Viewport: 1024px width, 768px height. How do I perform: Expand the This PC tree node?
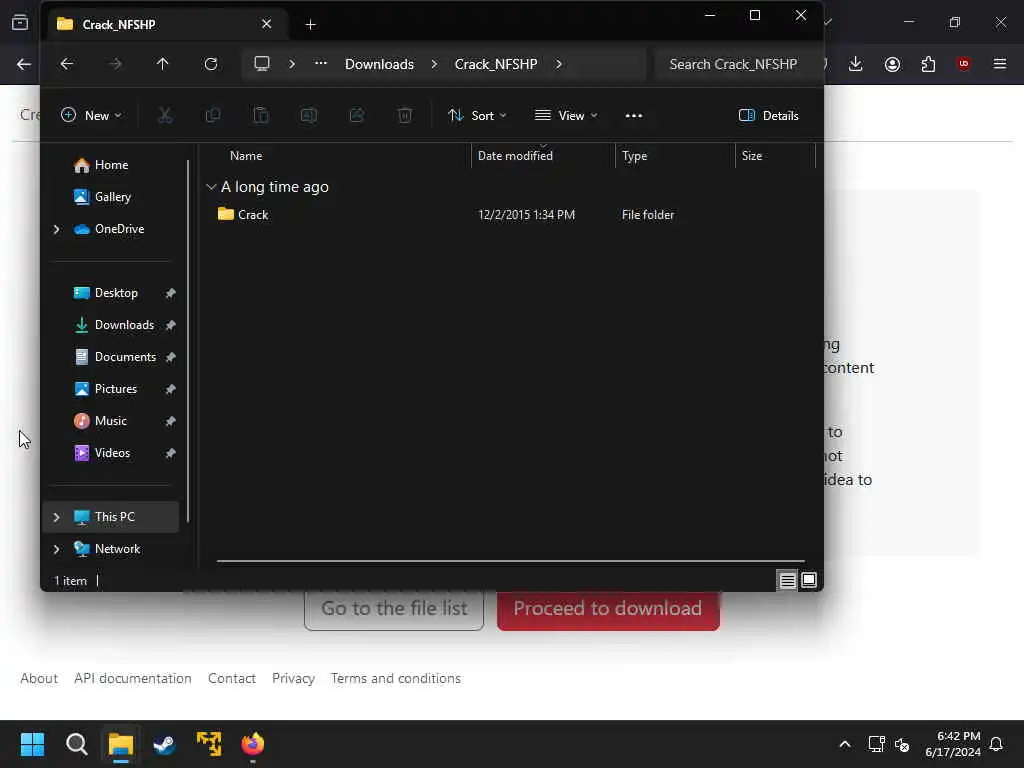pos(56,517)
